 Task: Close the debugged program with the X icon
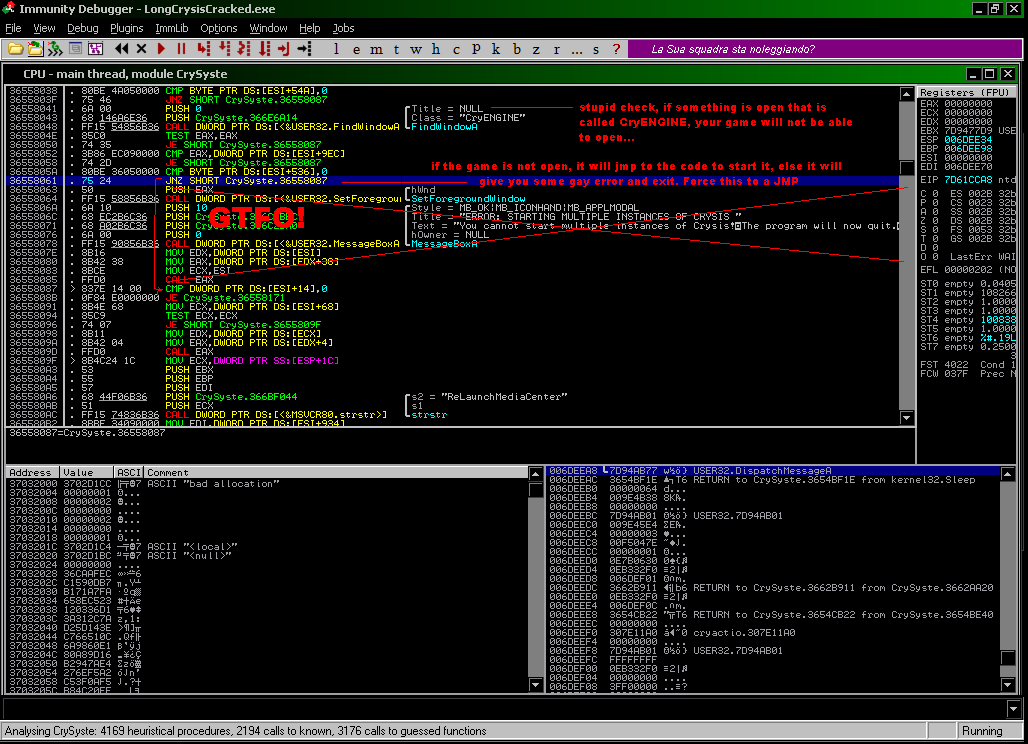coord(141,49)
